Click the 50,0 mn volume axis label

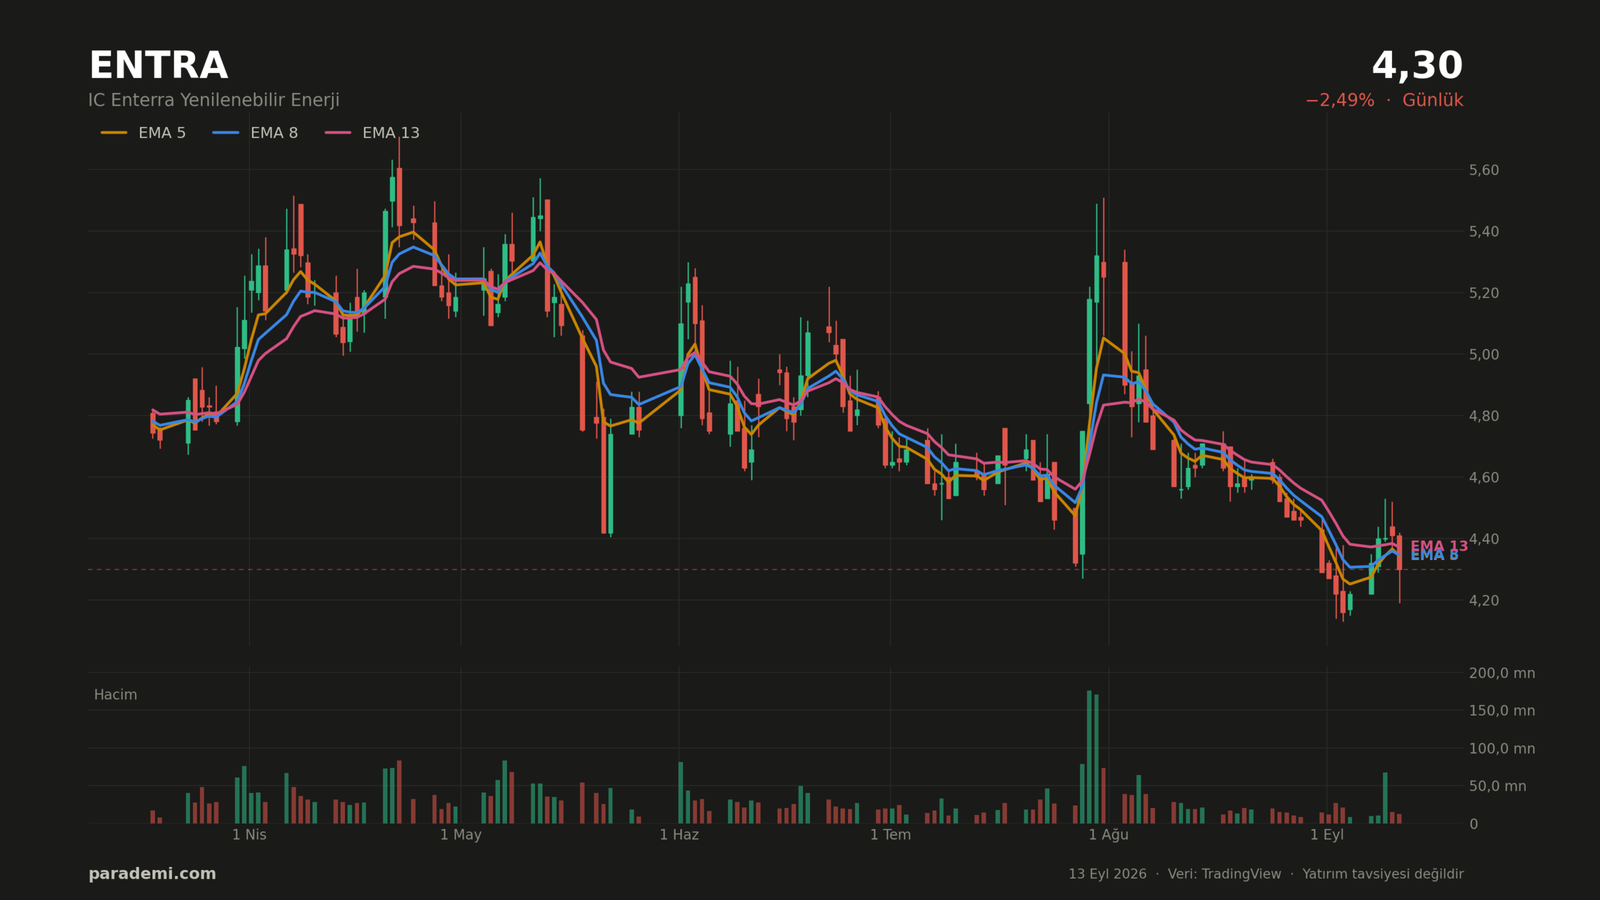point(1498,787)
